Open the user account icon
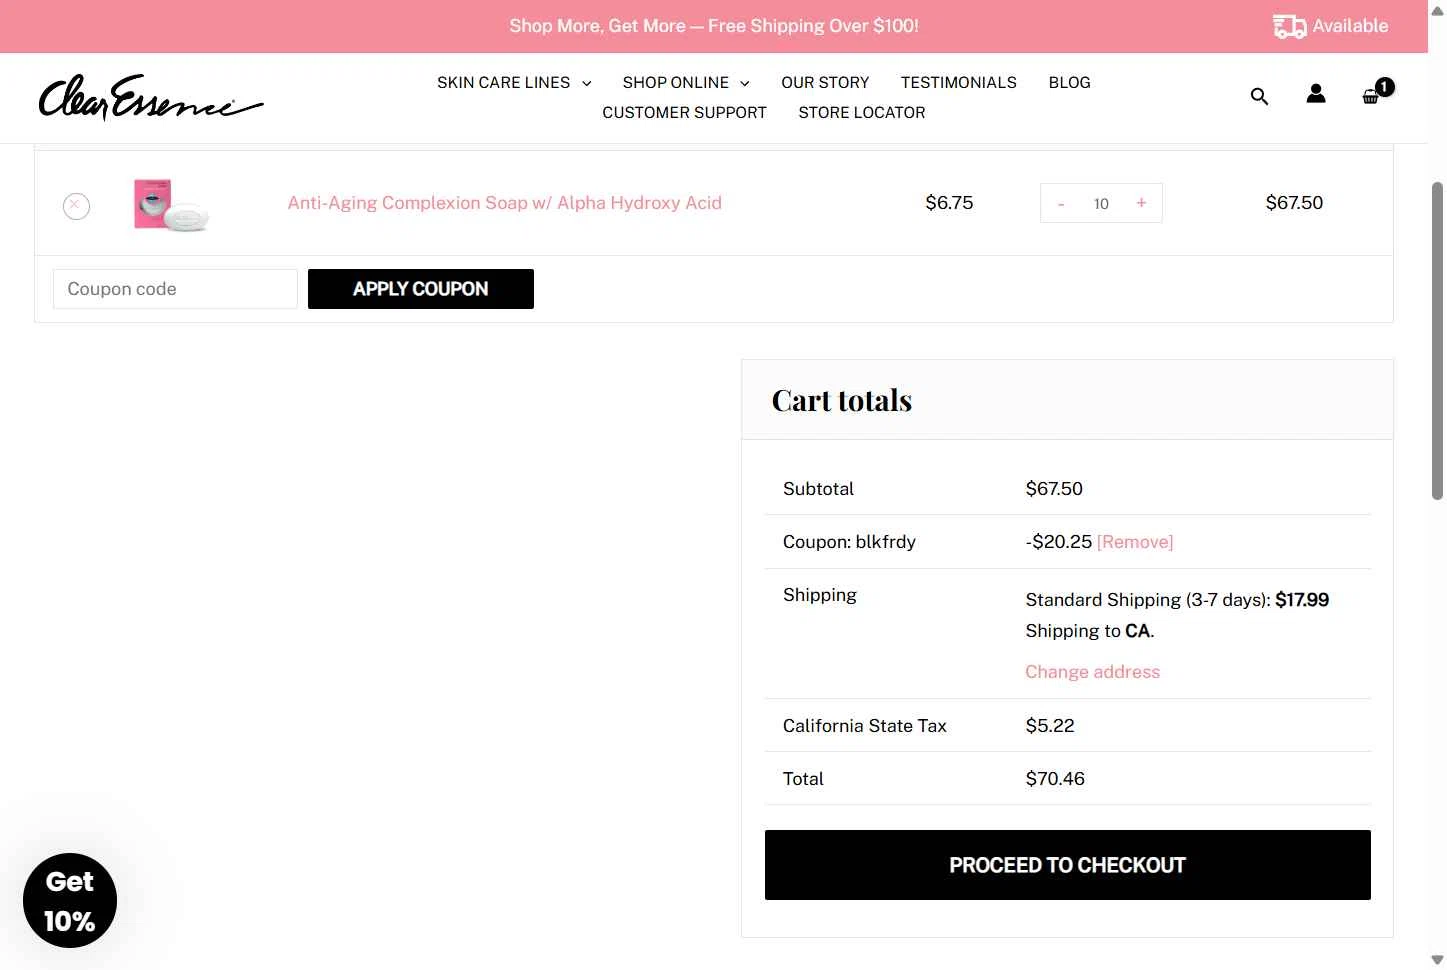Image resolution: width=1447 pixels, height=970 pixels. [x=1316, y=94]
